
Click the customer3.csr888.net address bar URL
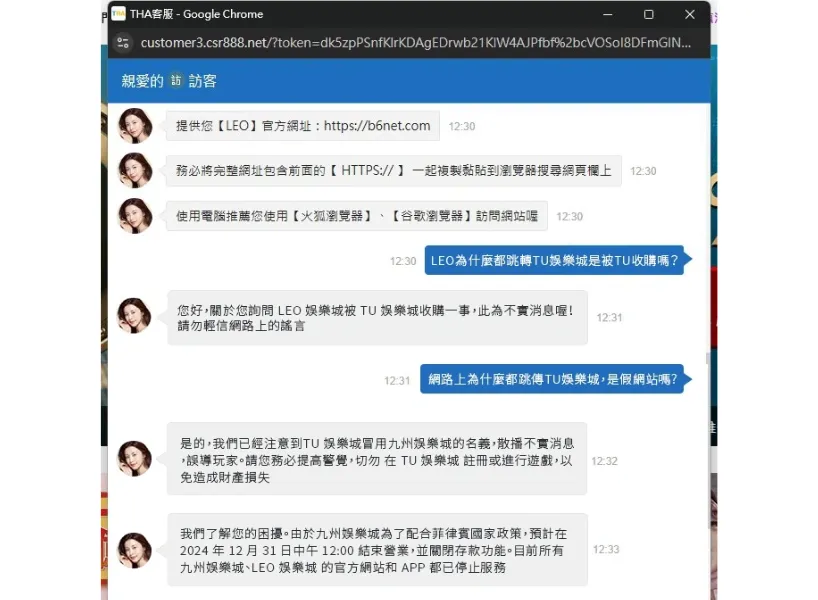[x=416, y=43]
